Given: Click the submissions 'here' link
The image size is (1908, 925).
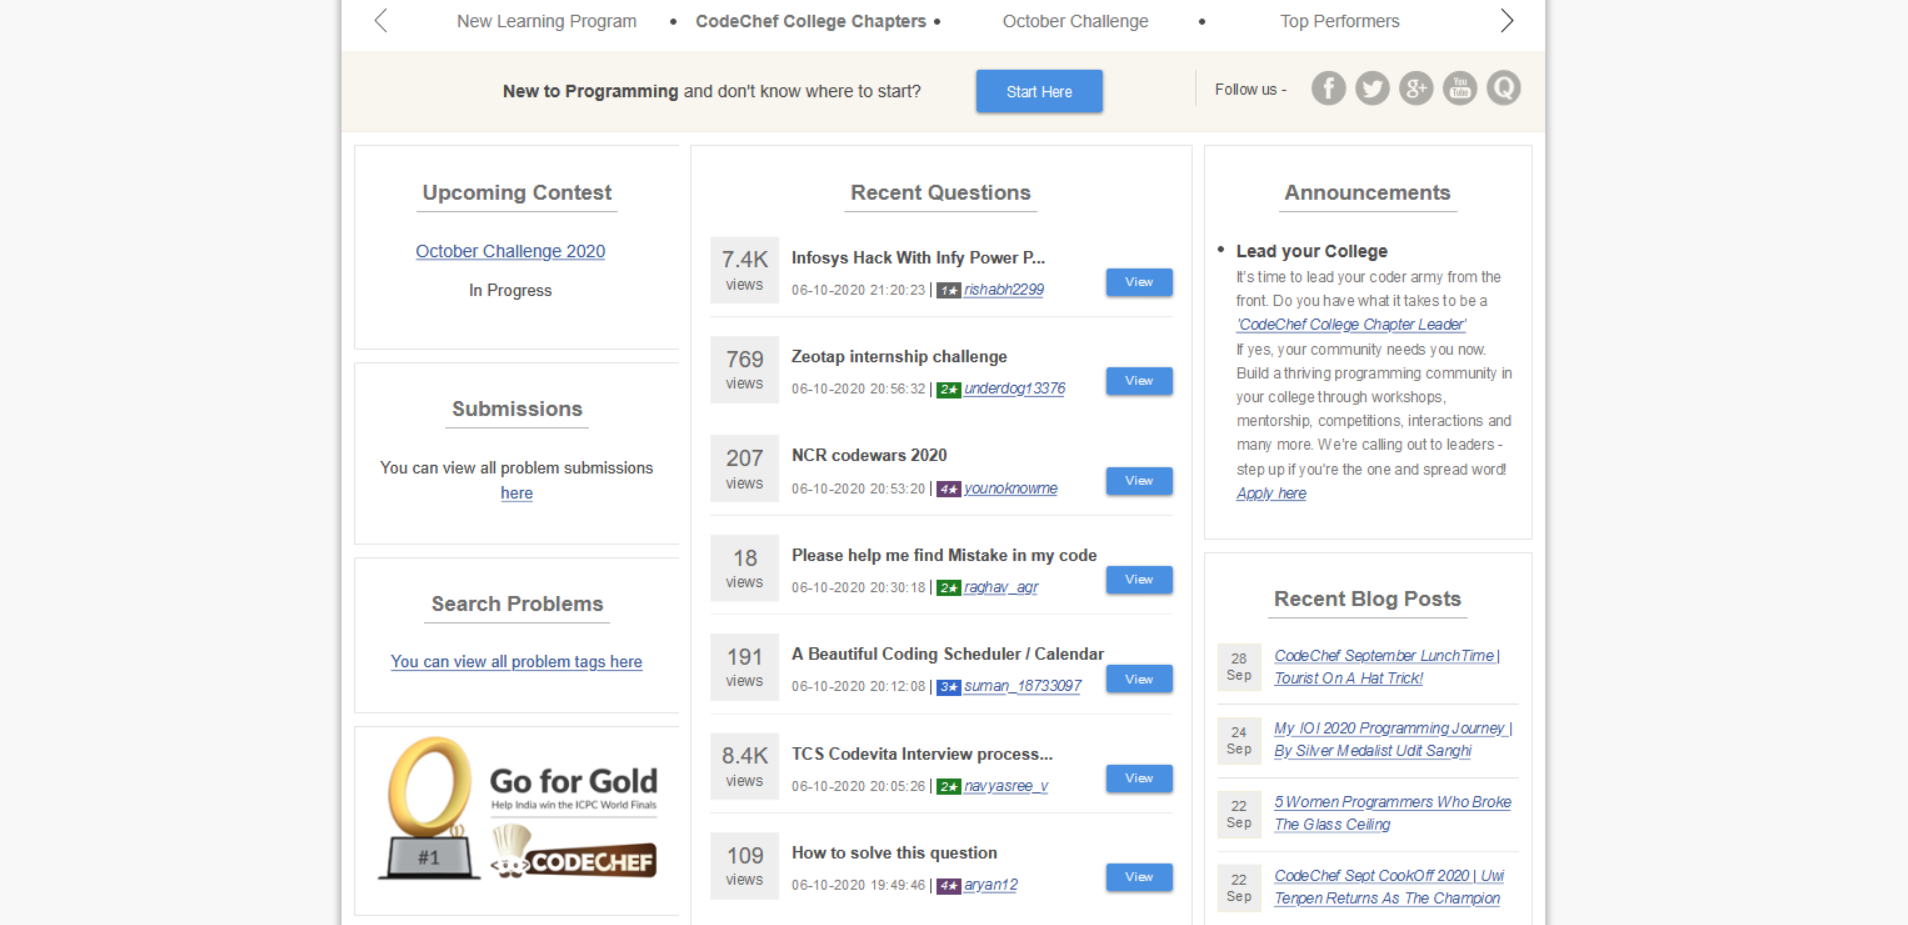Looking at the screenshot, I should tap(516, 493).
